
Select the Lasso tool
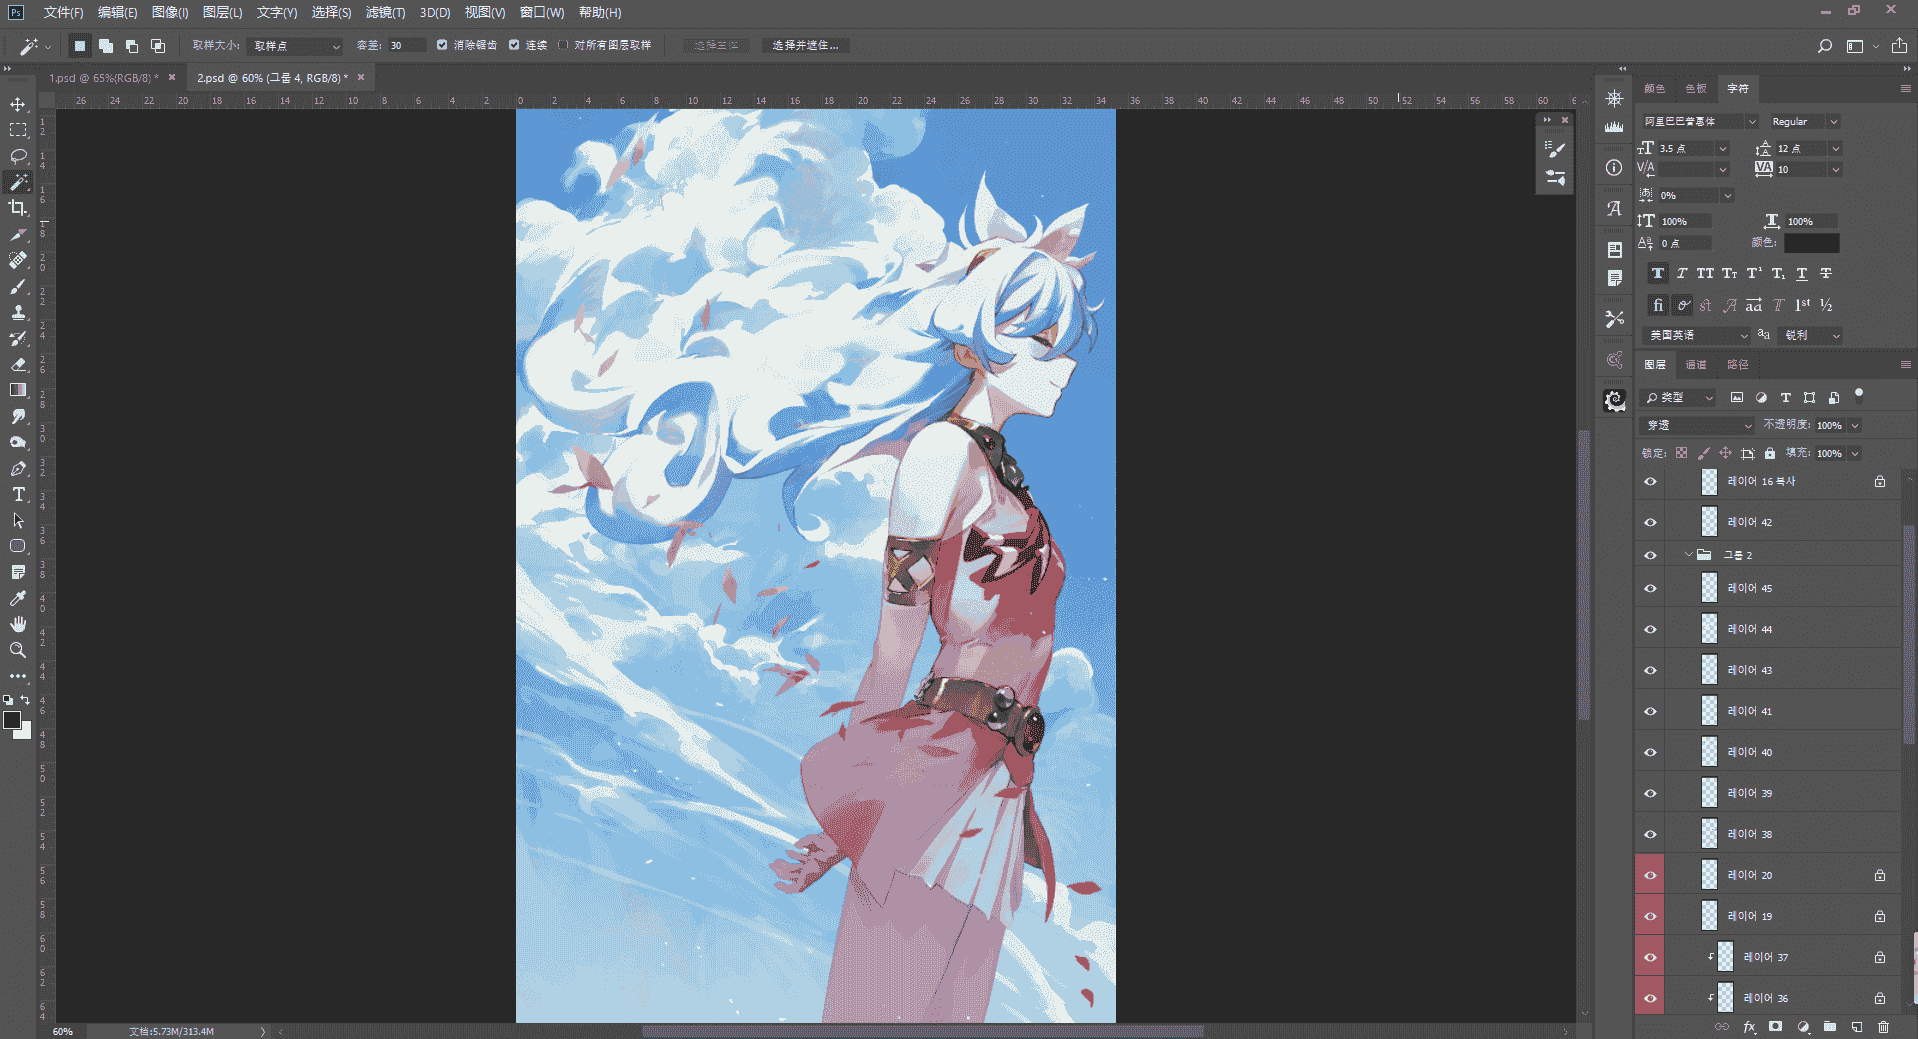click(x=18, y=156)
